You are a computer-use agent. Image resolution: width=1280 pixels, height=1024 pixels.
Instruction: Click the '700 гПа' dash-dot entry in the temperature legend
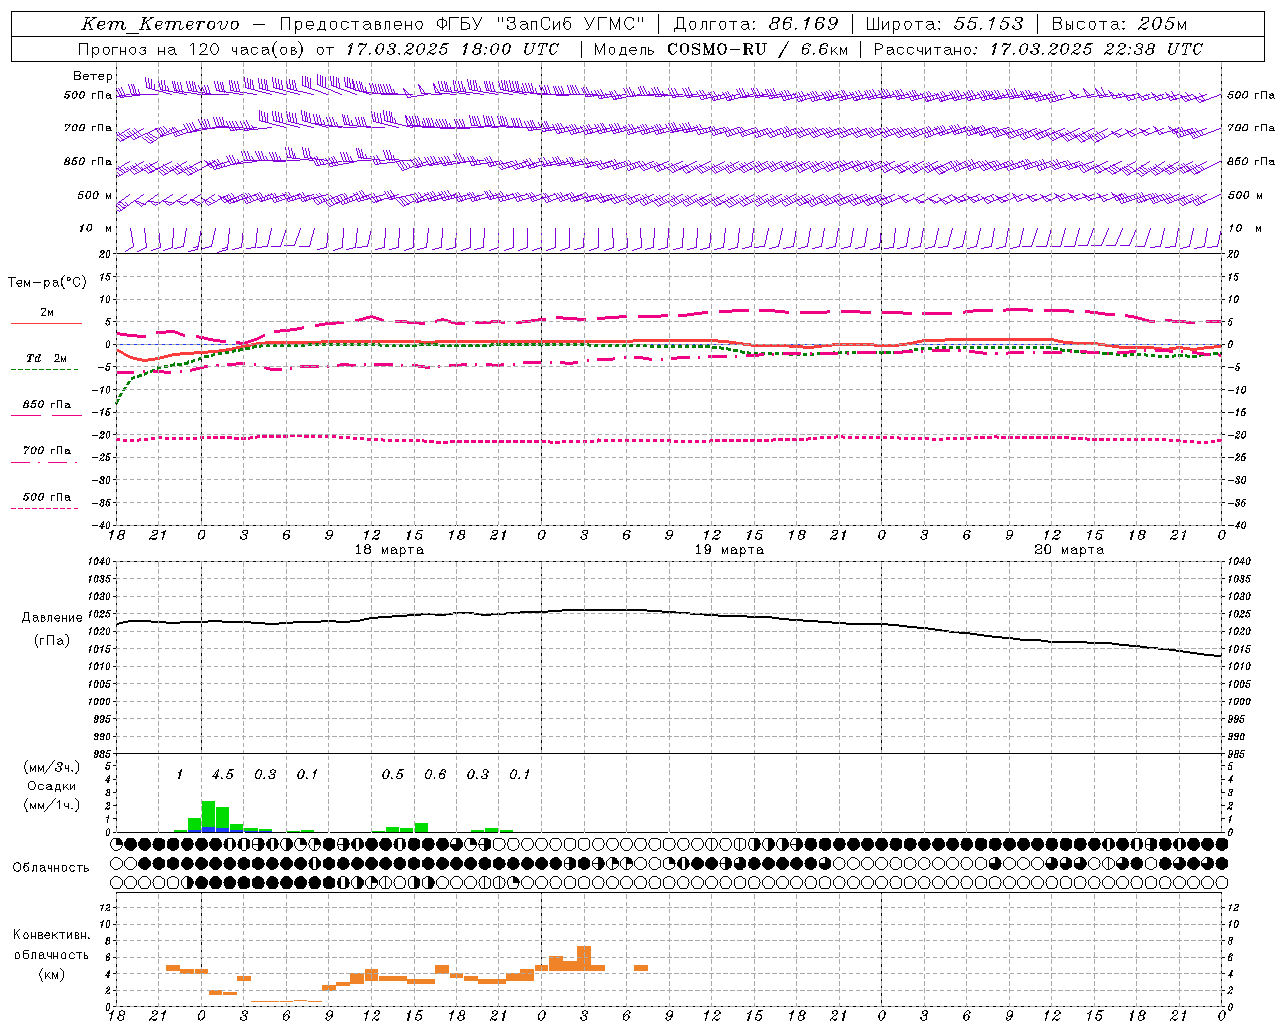pyautogui.click(x=46, y=451)
